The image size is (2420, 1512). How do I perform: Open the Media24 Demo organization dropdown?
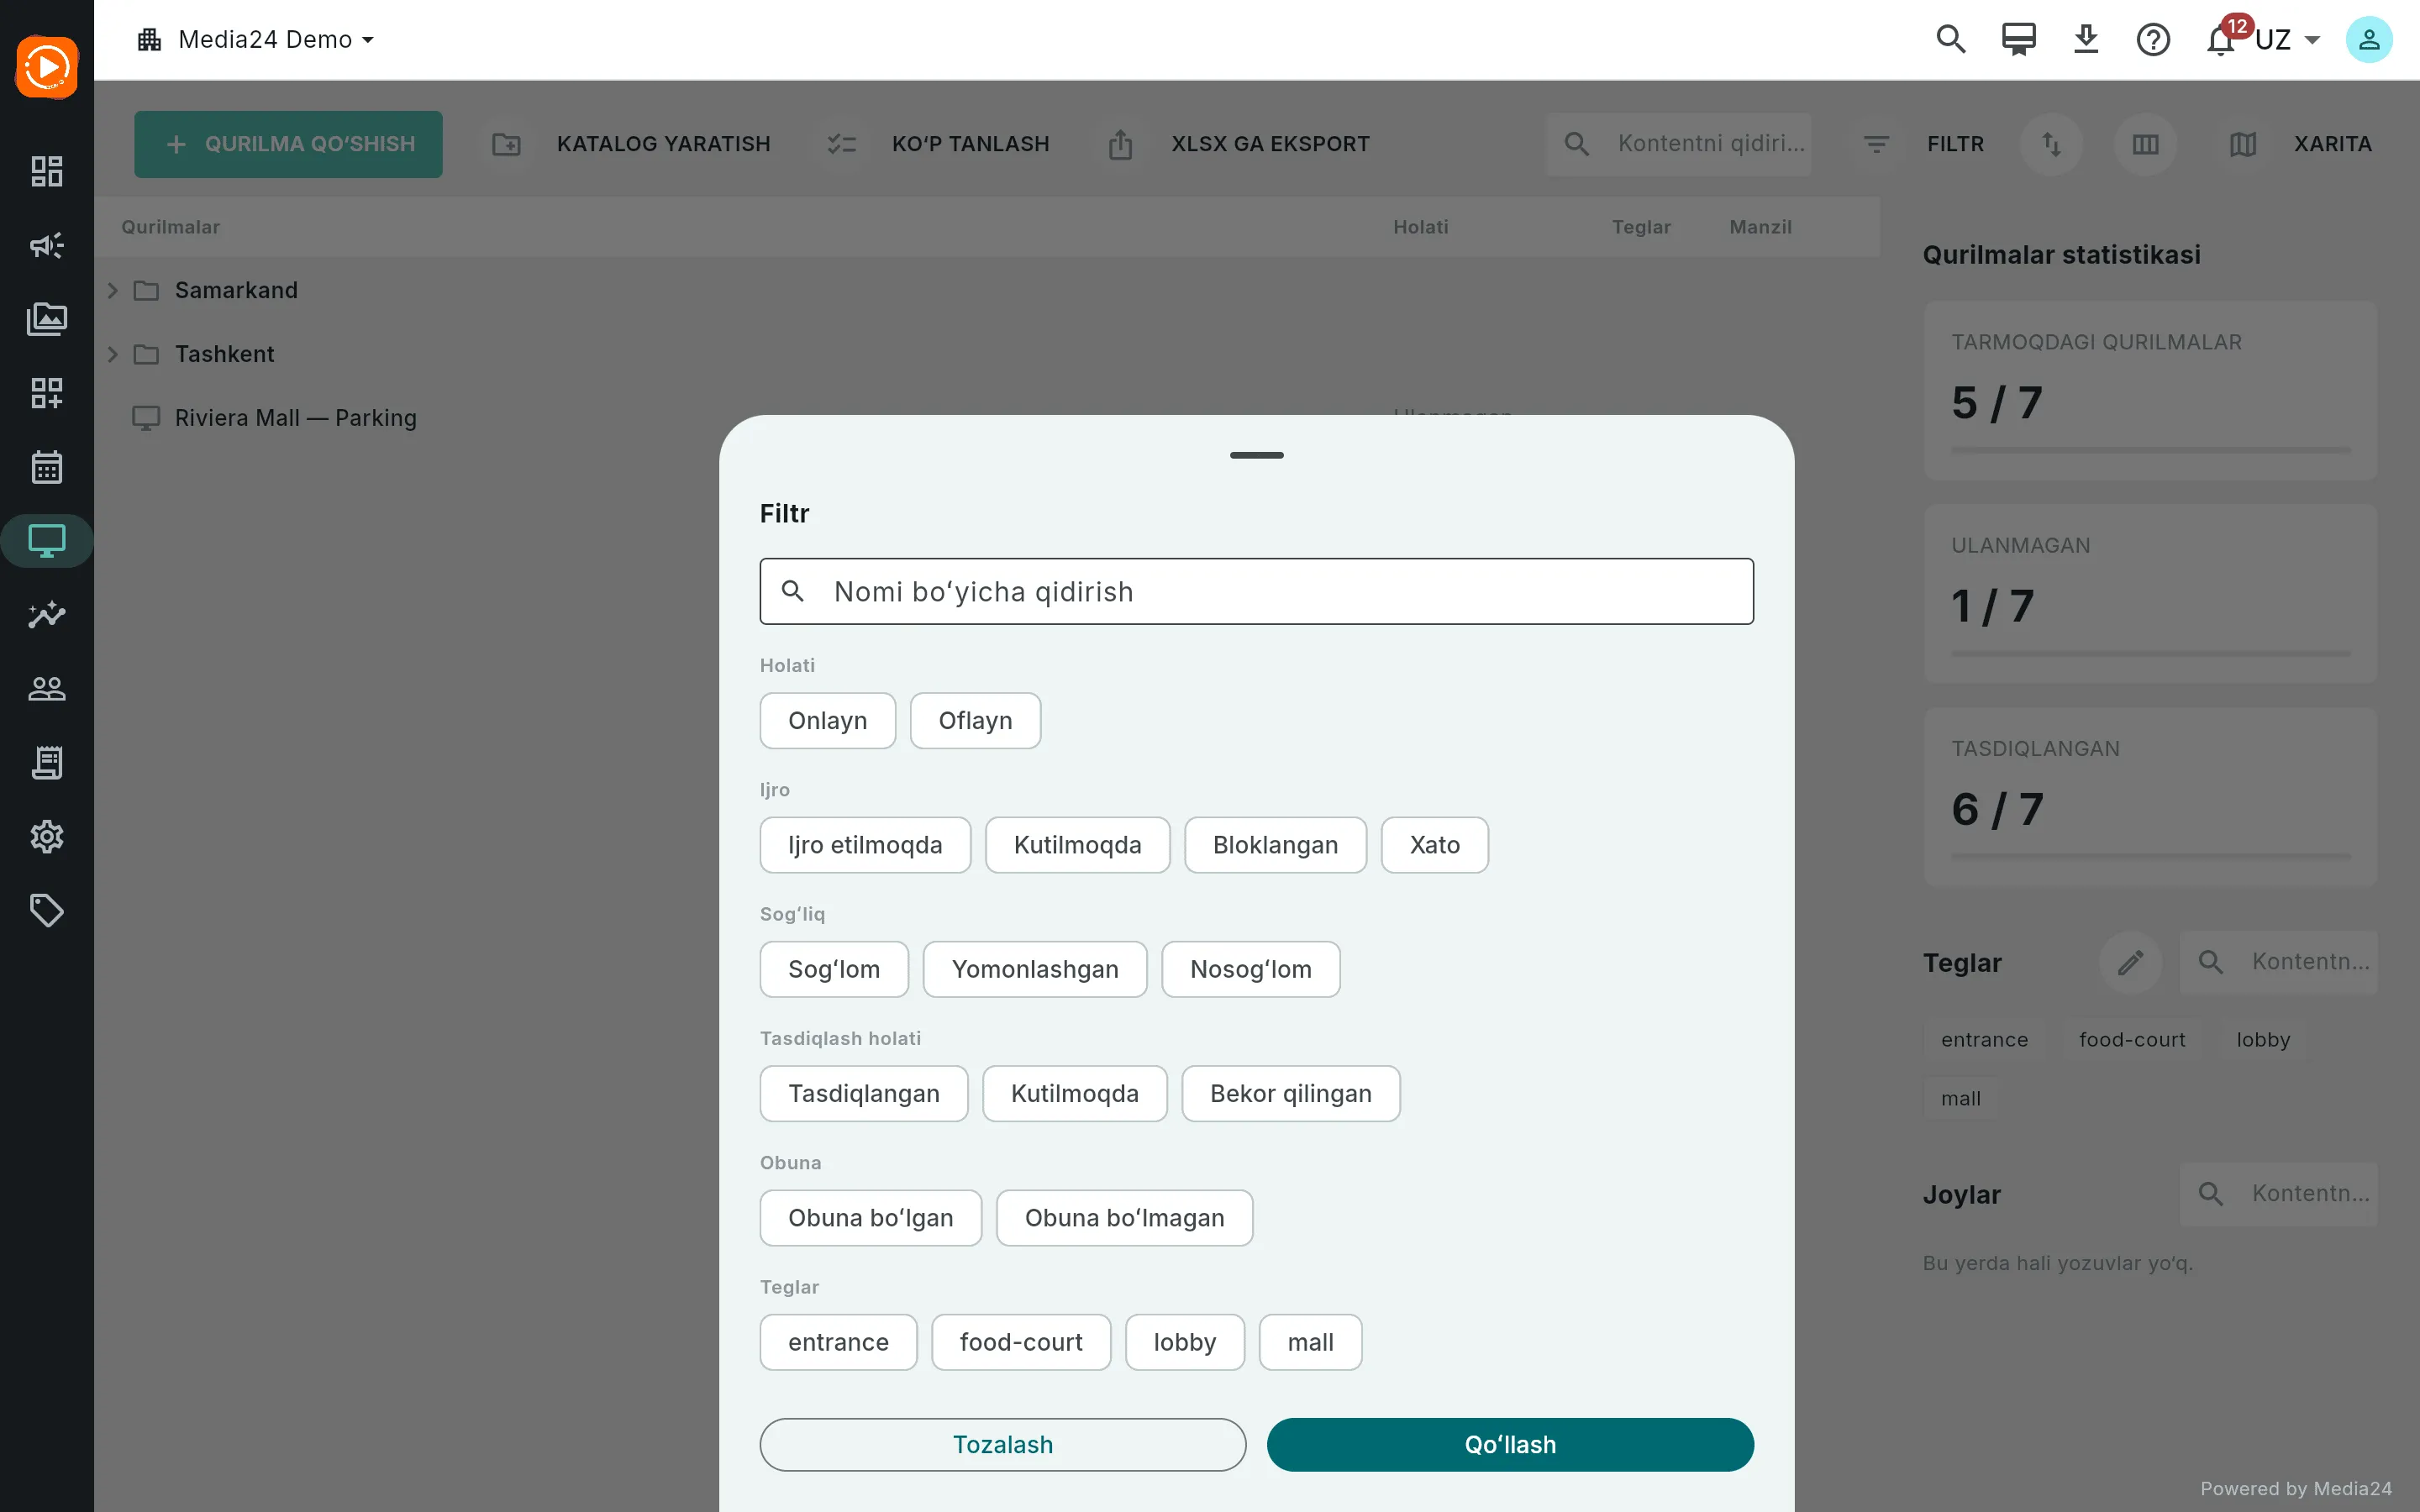click(x=256, y=40)
